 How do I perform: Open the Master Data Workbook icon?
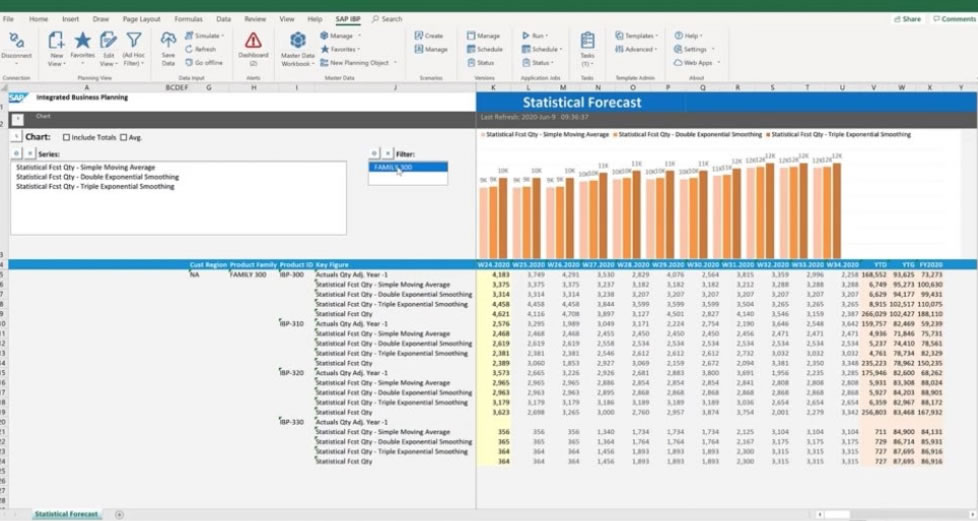(x=298, y=41)
